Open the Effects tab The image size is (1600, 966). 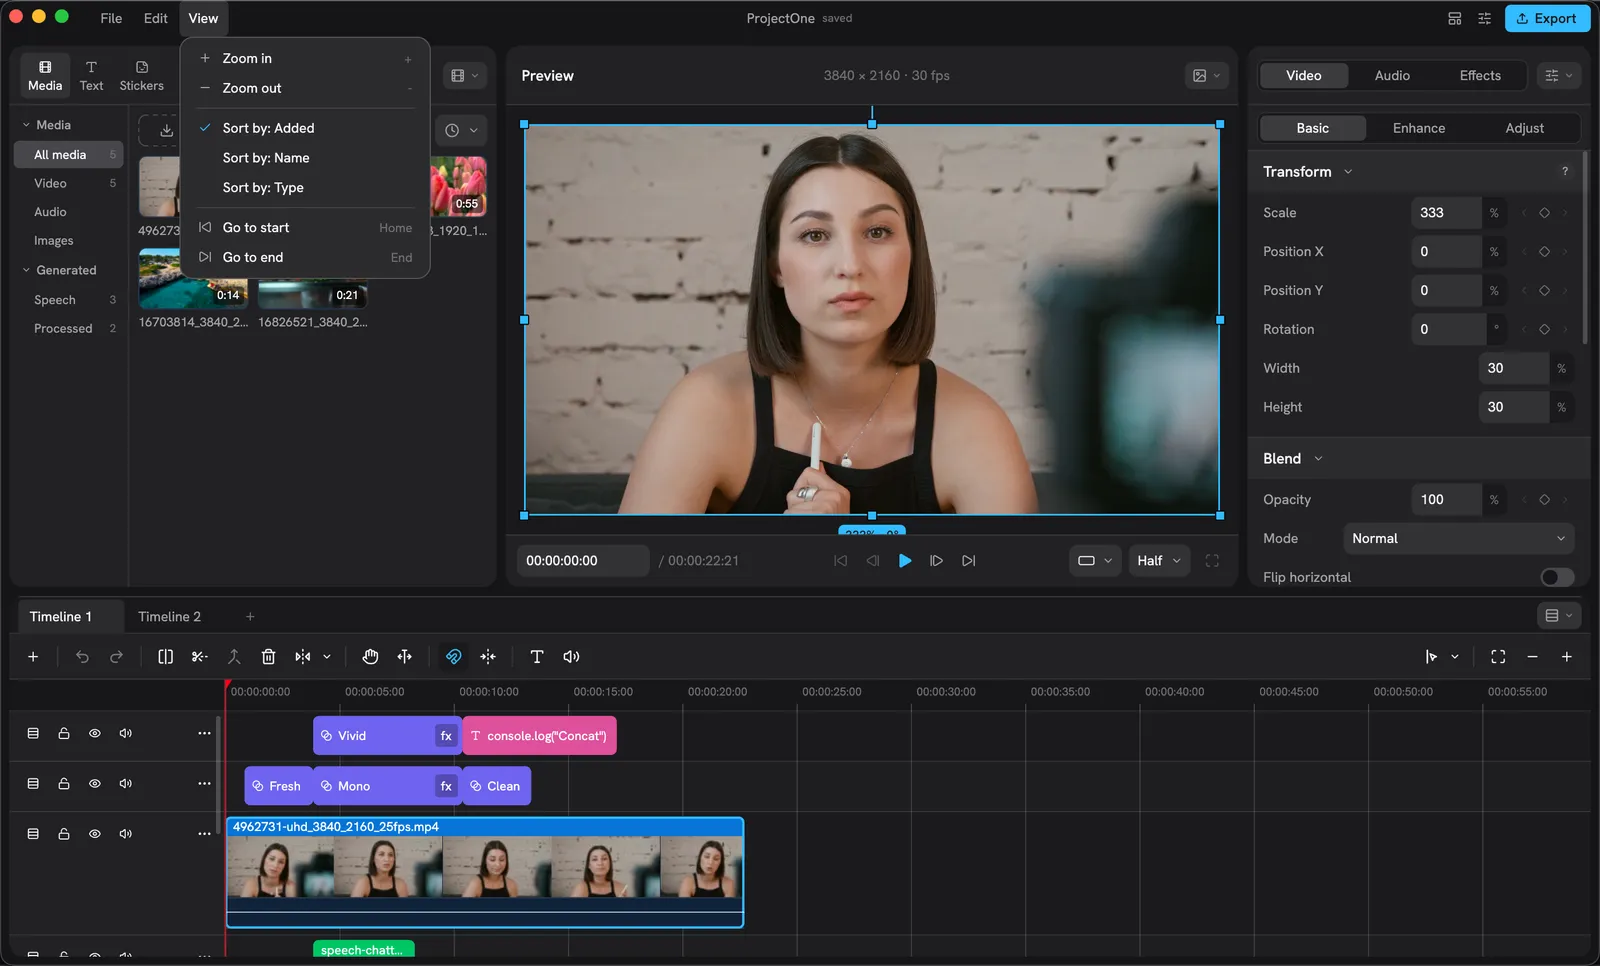(x=1480, y=76)
